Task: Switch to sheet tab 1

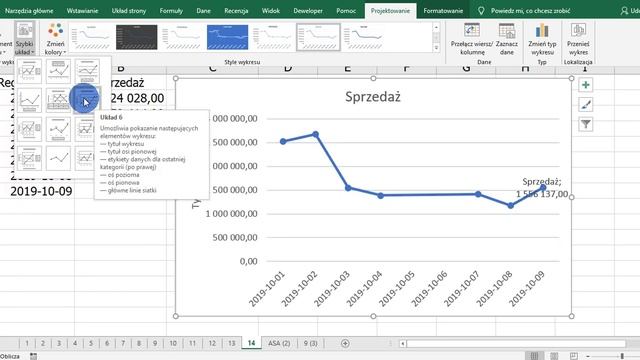Action: click(x=27, y=343)
